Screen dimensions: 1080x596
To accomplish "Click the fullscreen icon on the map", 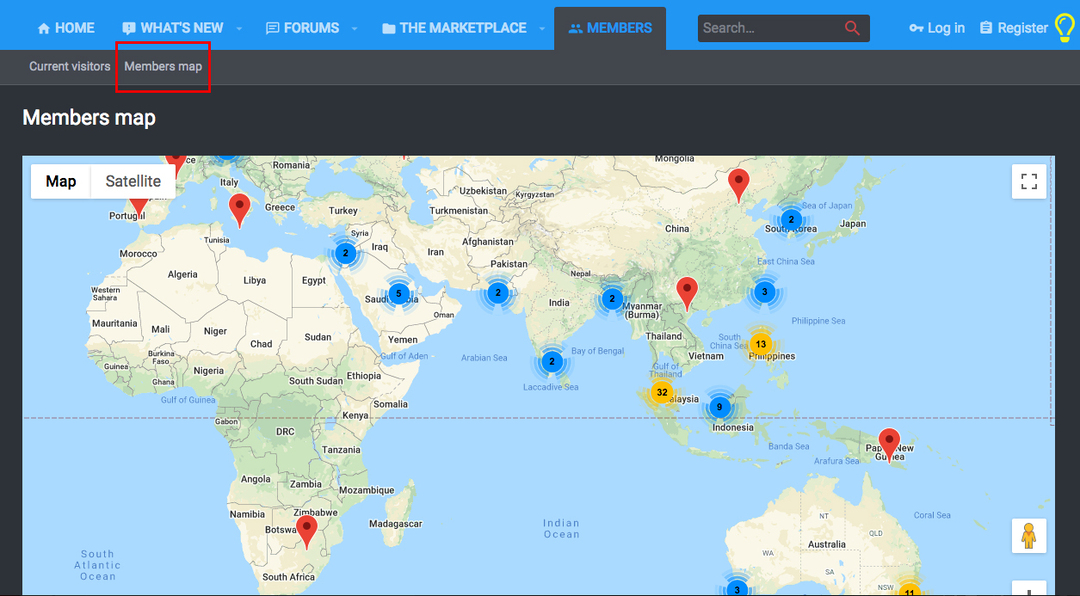I will (x=1029, y=181).
